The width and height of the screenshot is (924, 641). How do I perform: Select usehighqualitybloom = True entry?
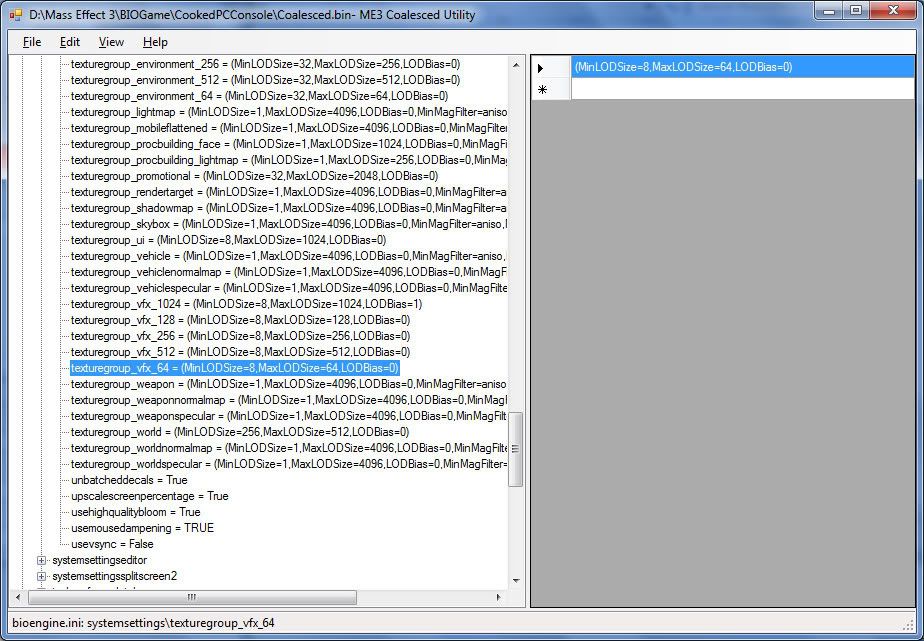tap(136, 512)
